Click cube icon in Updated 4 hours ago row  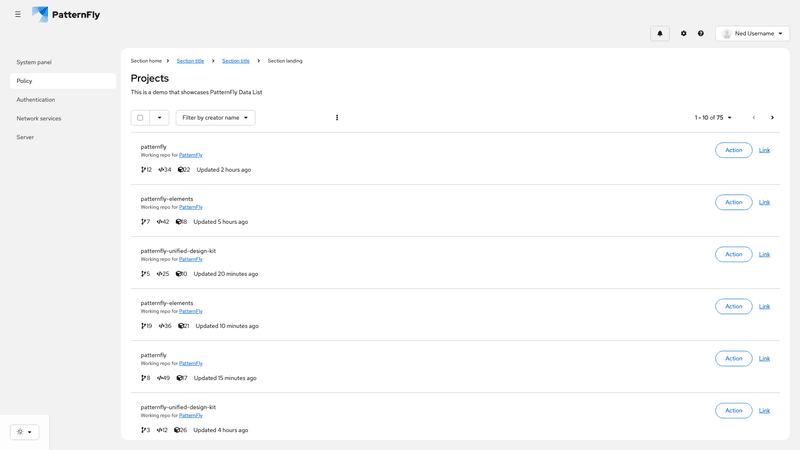click(177, 430)
